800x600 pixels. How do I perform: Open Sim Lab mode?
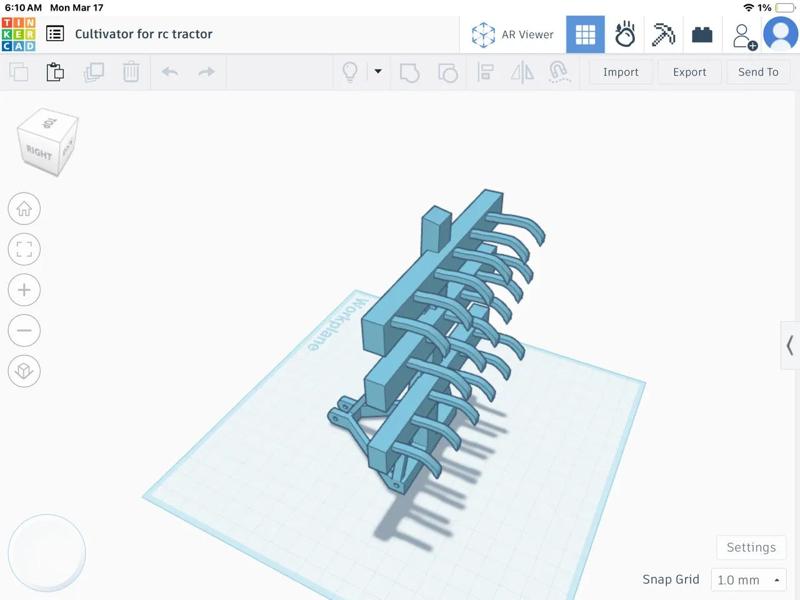(x=625, y=33)
